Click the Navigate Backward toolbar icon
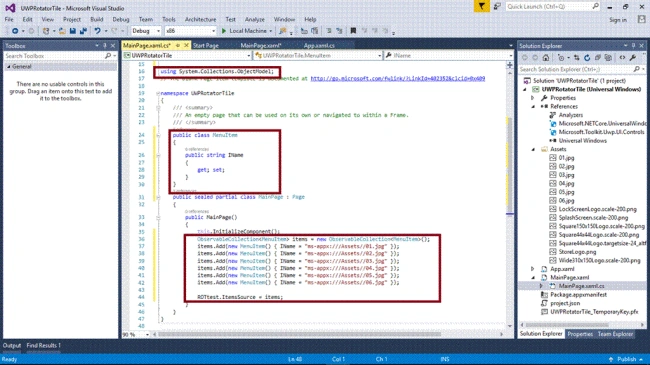Screen dimensions: 650x365 15,31
